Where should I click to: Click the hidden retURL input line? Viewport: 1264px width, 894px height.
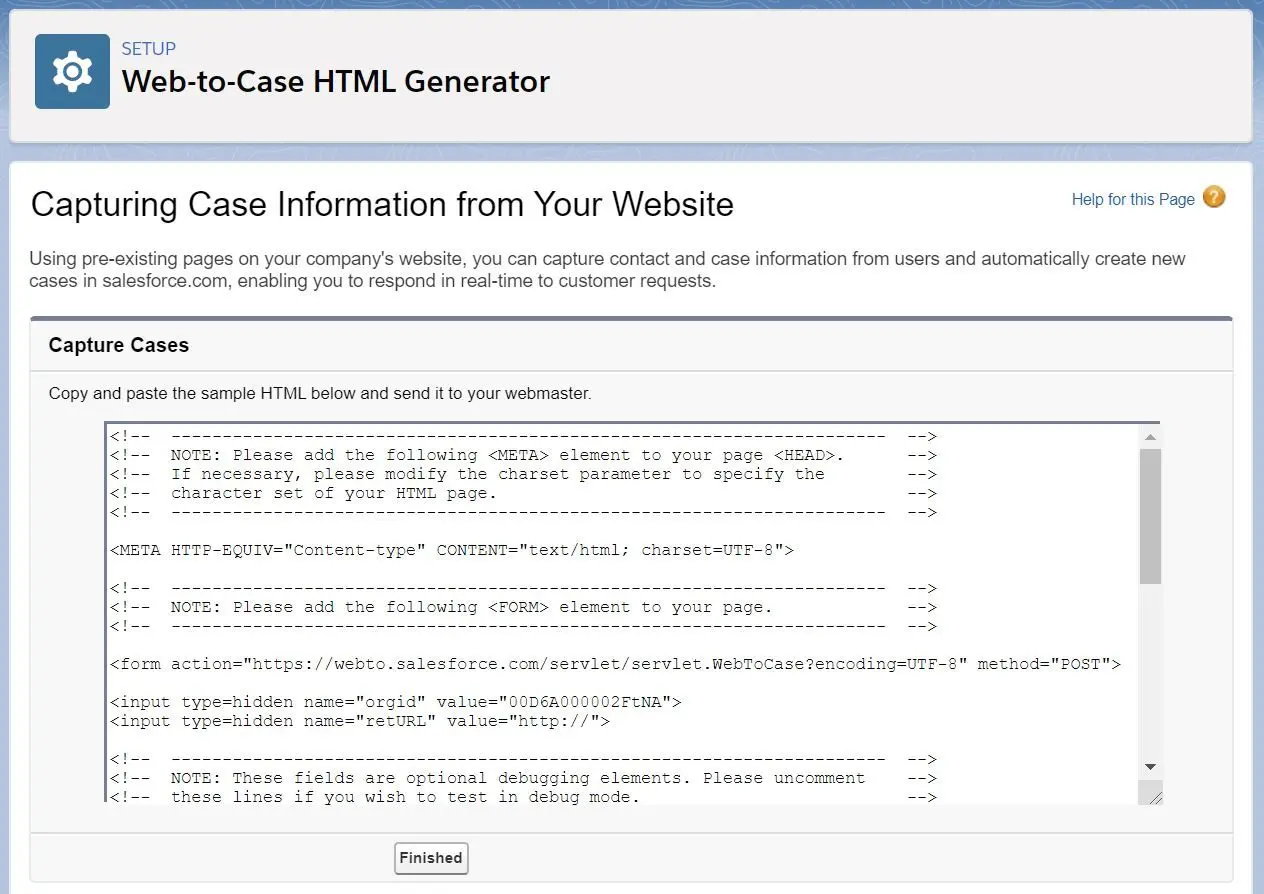tap(360, 721)
